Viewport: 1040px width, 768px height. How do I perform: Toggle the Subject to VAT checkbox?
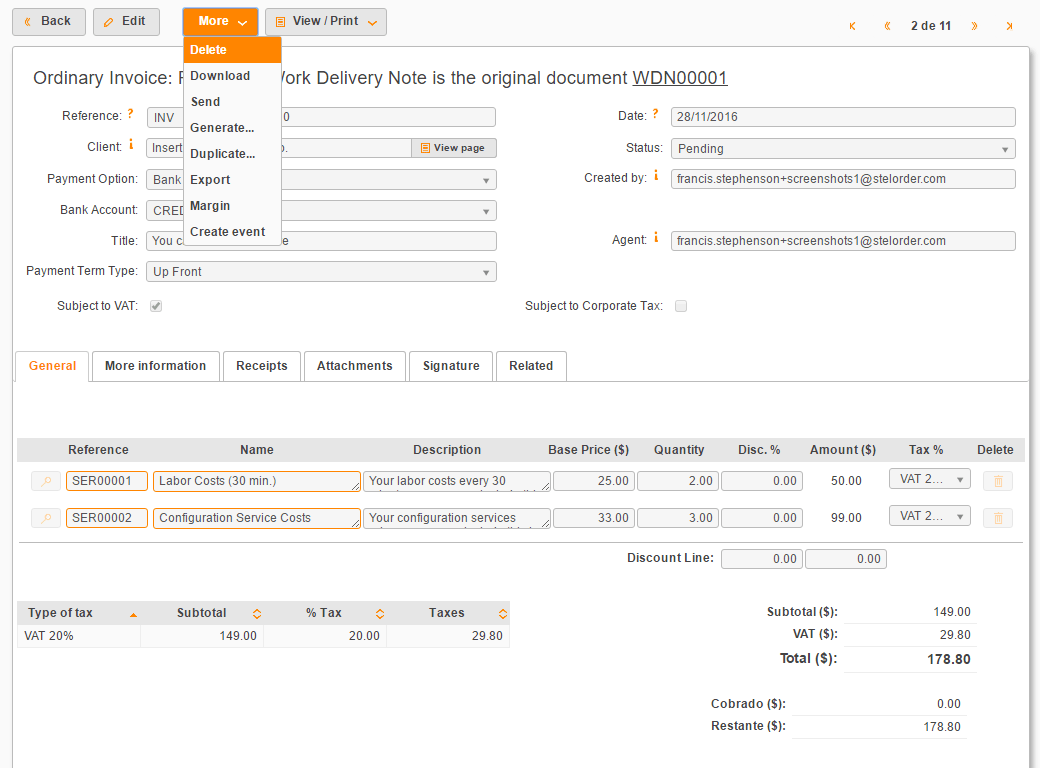coord(156,306)
